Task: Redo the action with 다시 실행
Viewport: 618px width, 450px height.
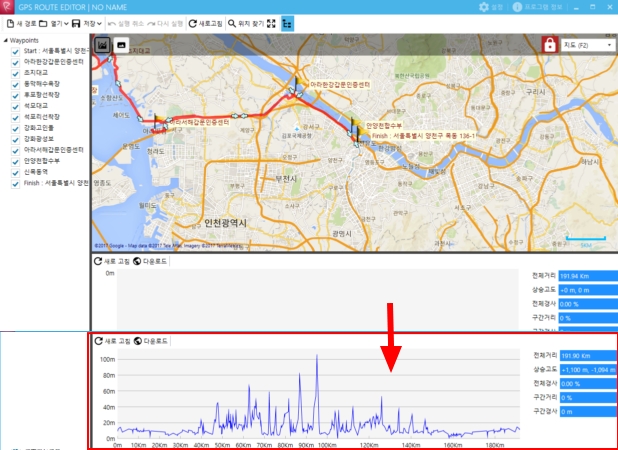Action: pos(165,24)
